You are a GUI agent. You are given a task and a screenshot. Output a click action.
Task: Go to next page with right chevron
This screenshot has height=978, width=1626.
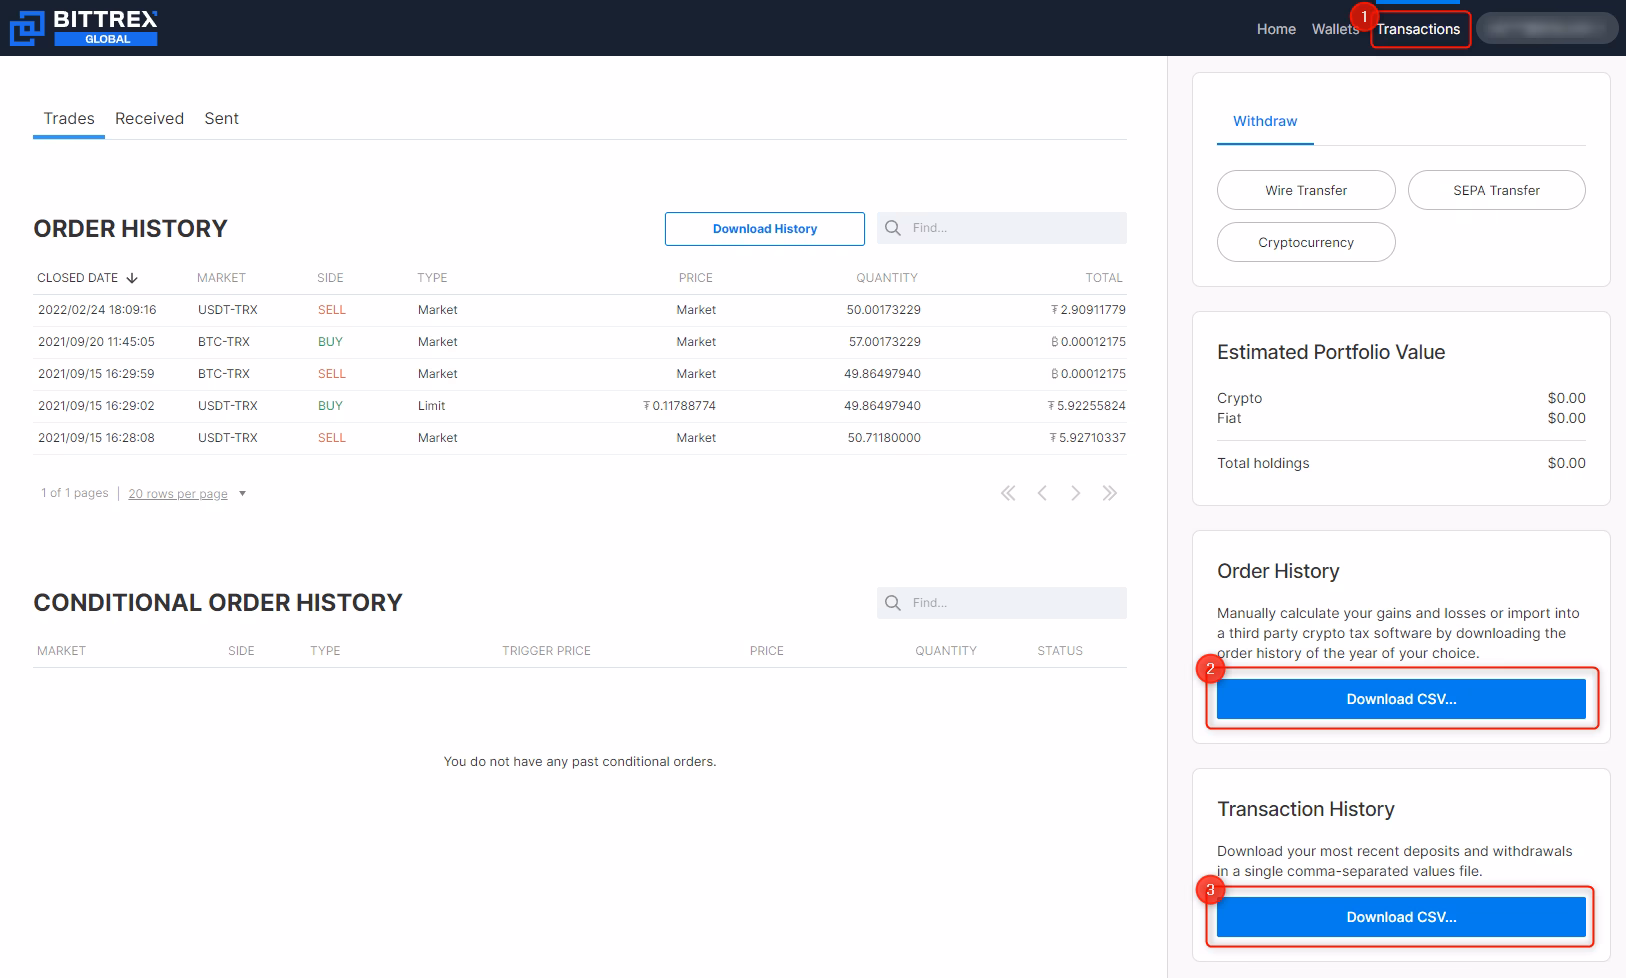[1076, 492]
